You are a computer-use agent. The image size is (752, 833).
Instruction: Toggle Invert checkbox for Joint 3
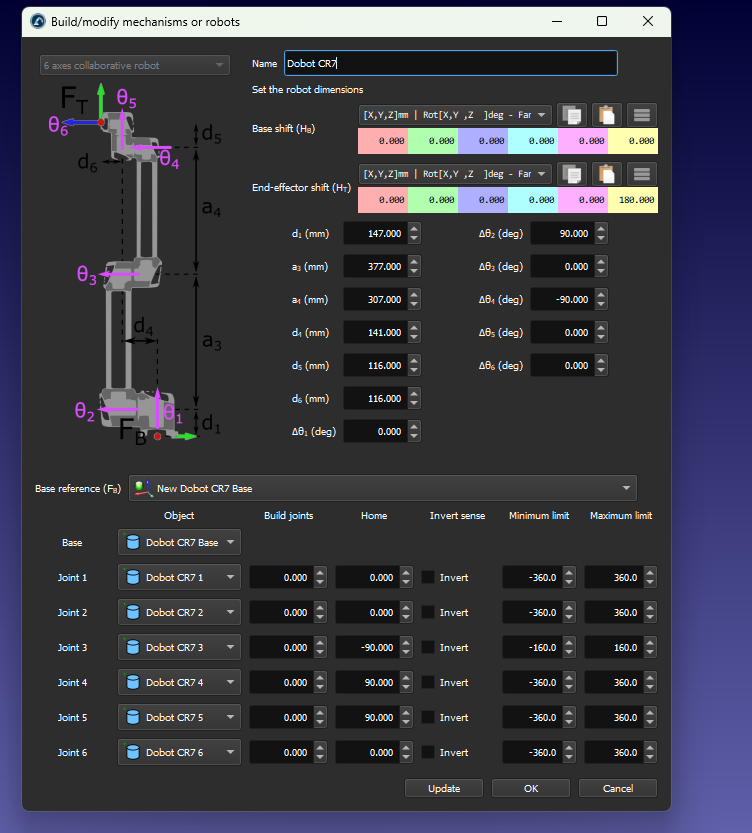pos(428,648)
